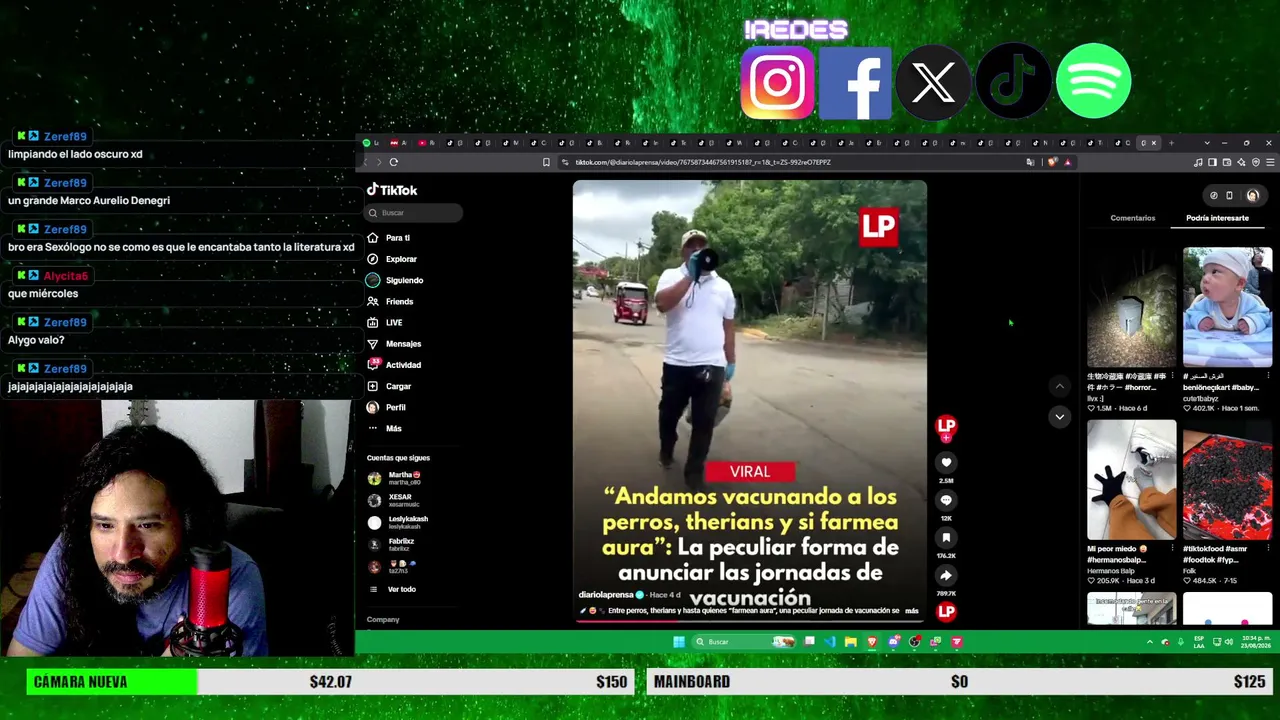Expand the Más menu
Image resolution: width=1280 pixels, height=720 pixels.
coord(385,428)
